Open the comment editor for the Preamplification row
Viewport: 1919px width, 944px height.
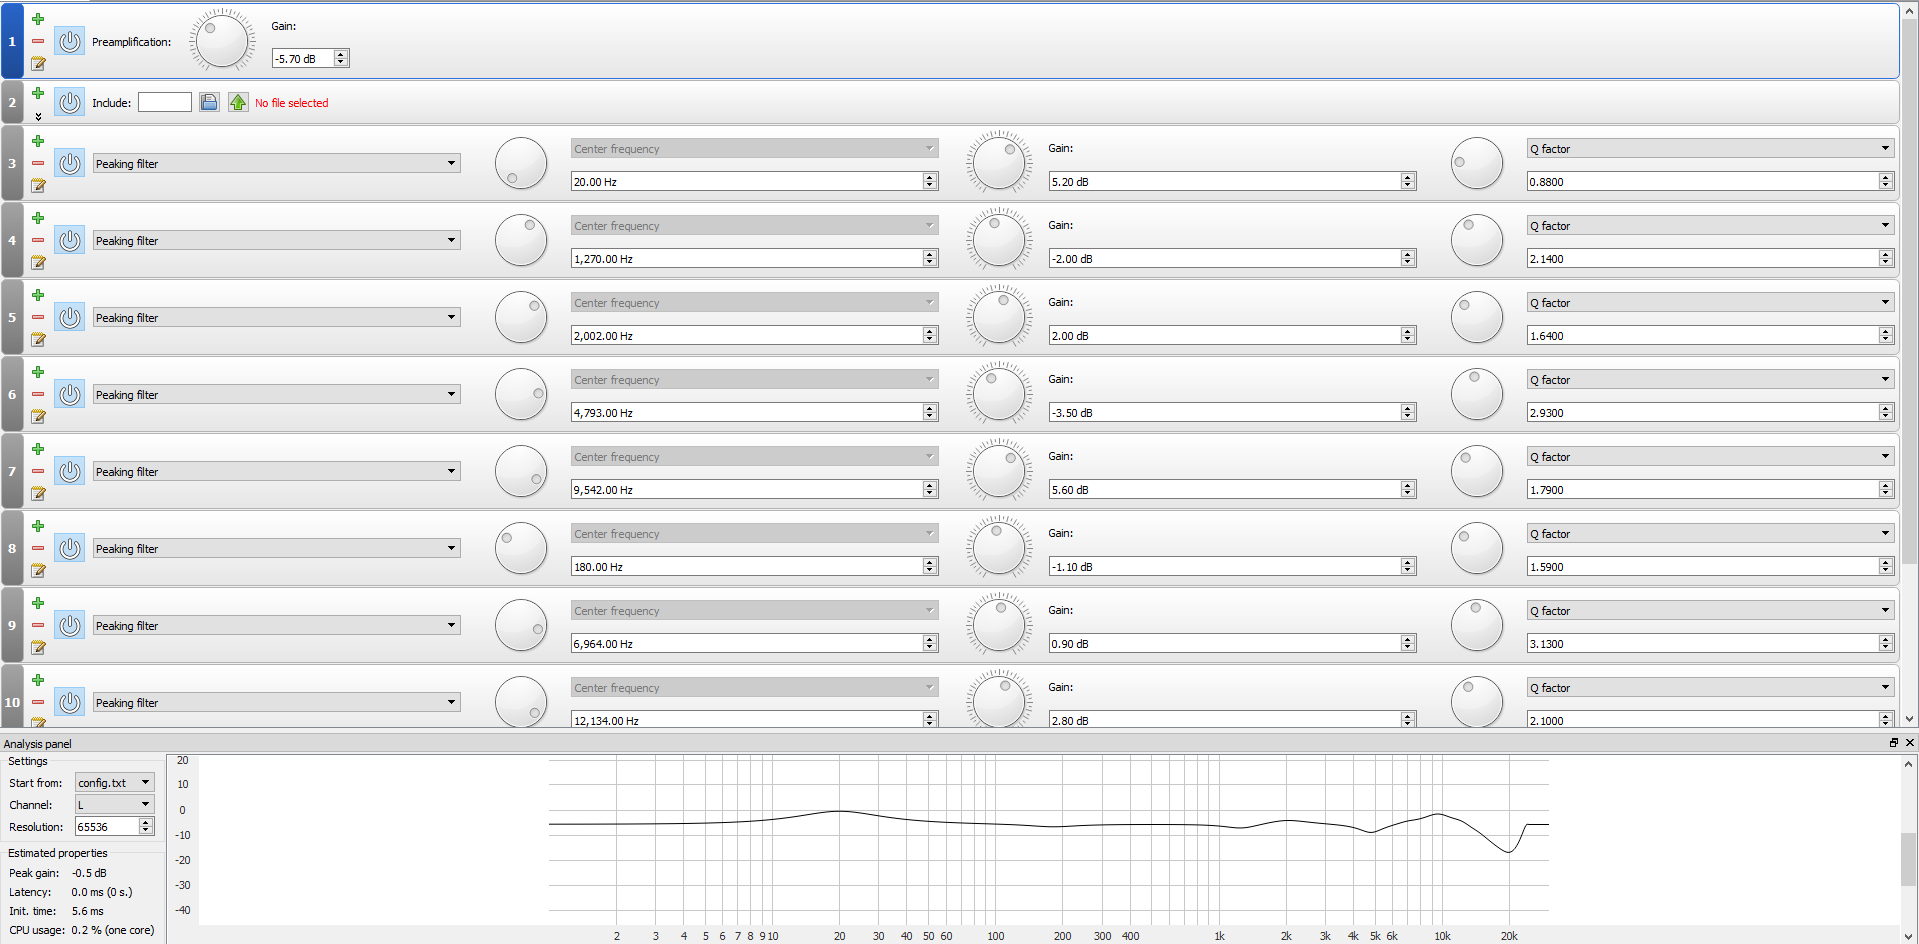[38, 64]
